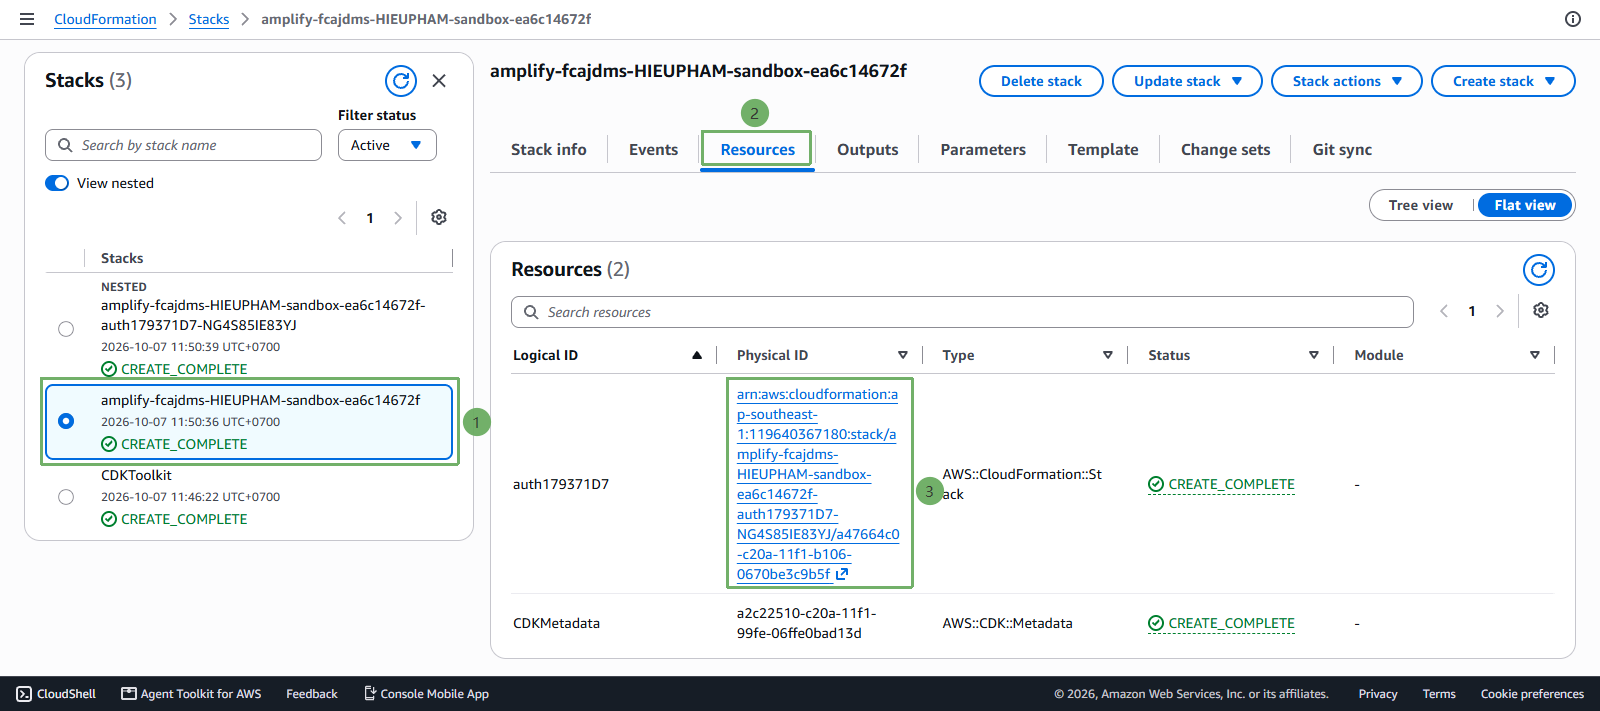Toggle the View nested switch

pyautogui.click(x=57, y=183)
